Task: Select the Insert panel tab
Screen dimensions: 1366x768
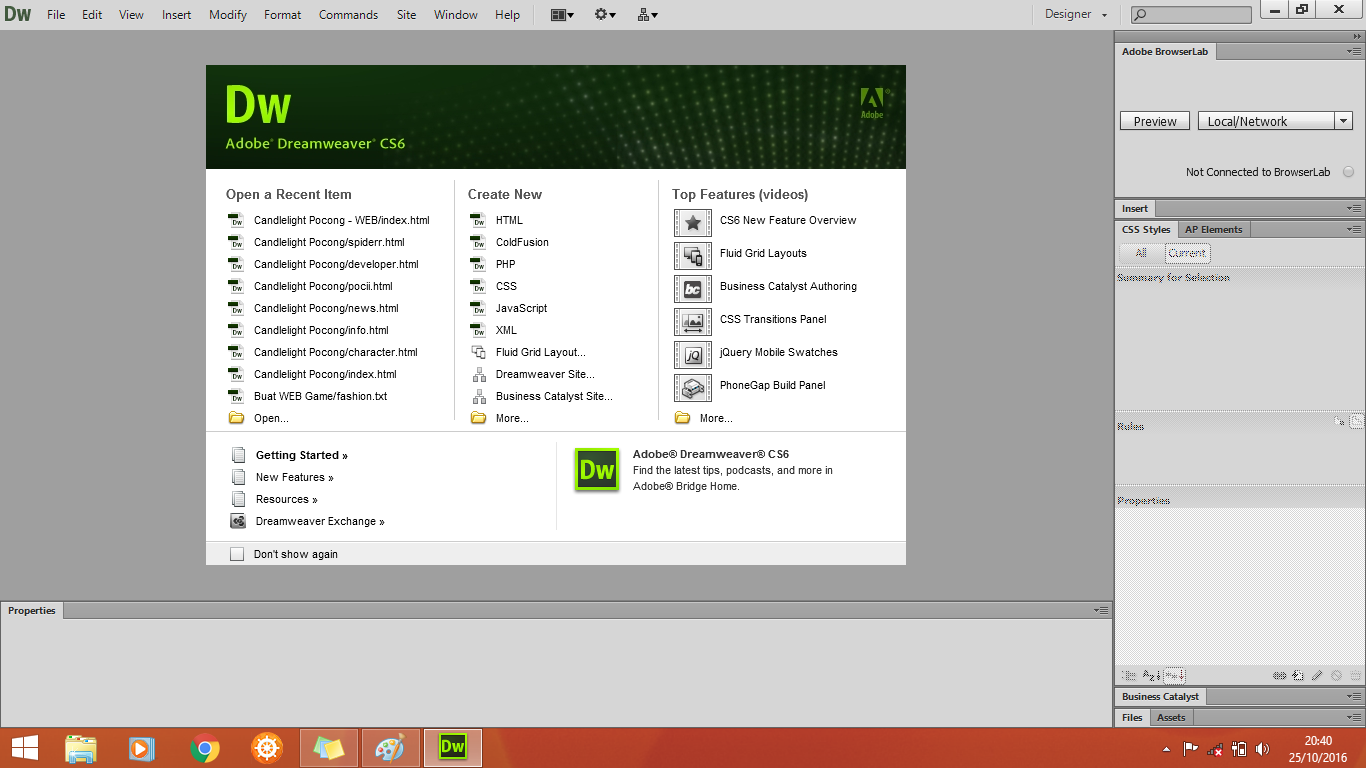Action: [1135, 209]
